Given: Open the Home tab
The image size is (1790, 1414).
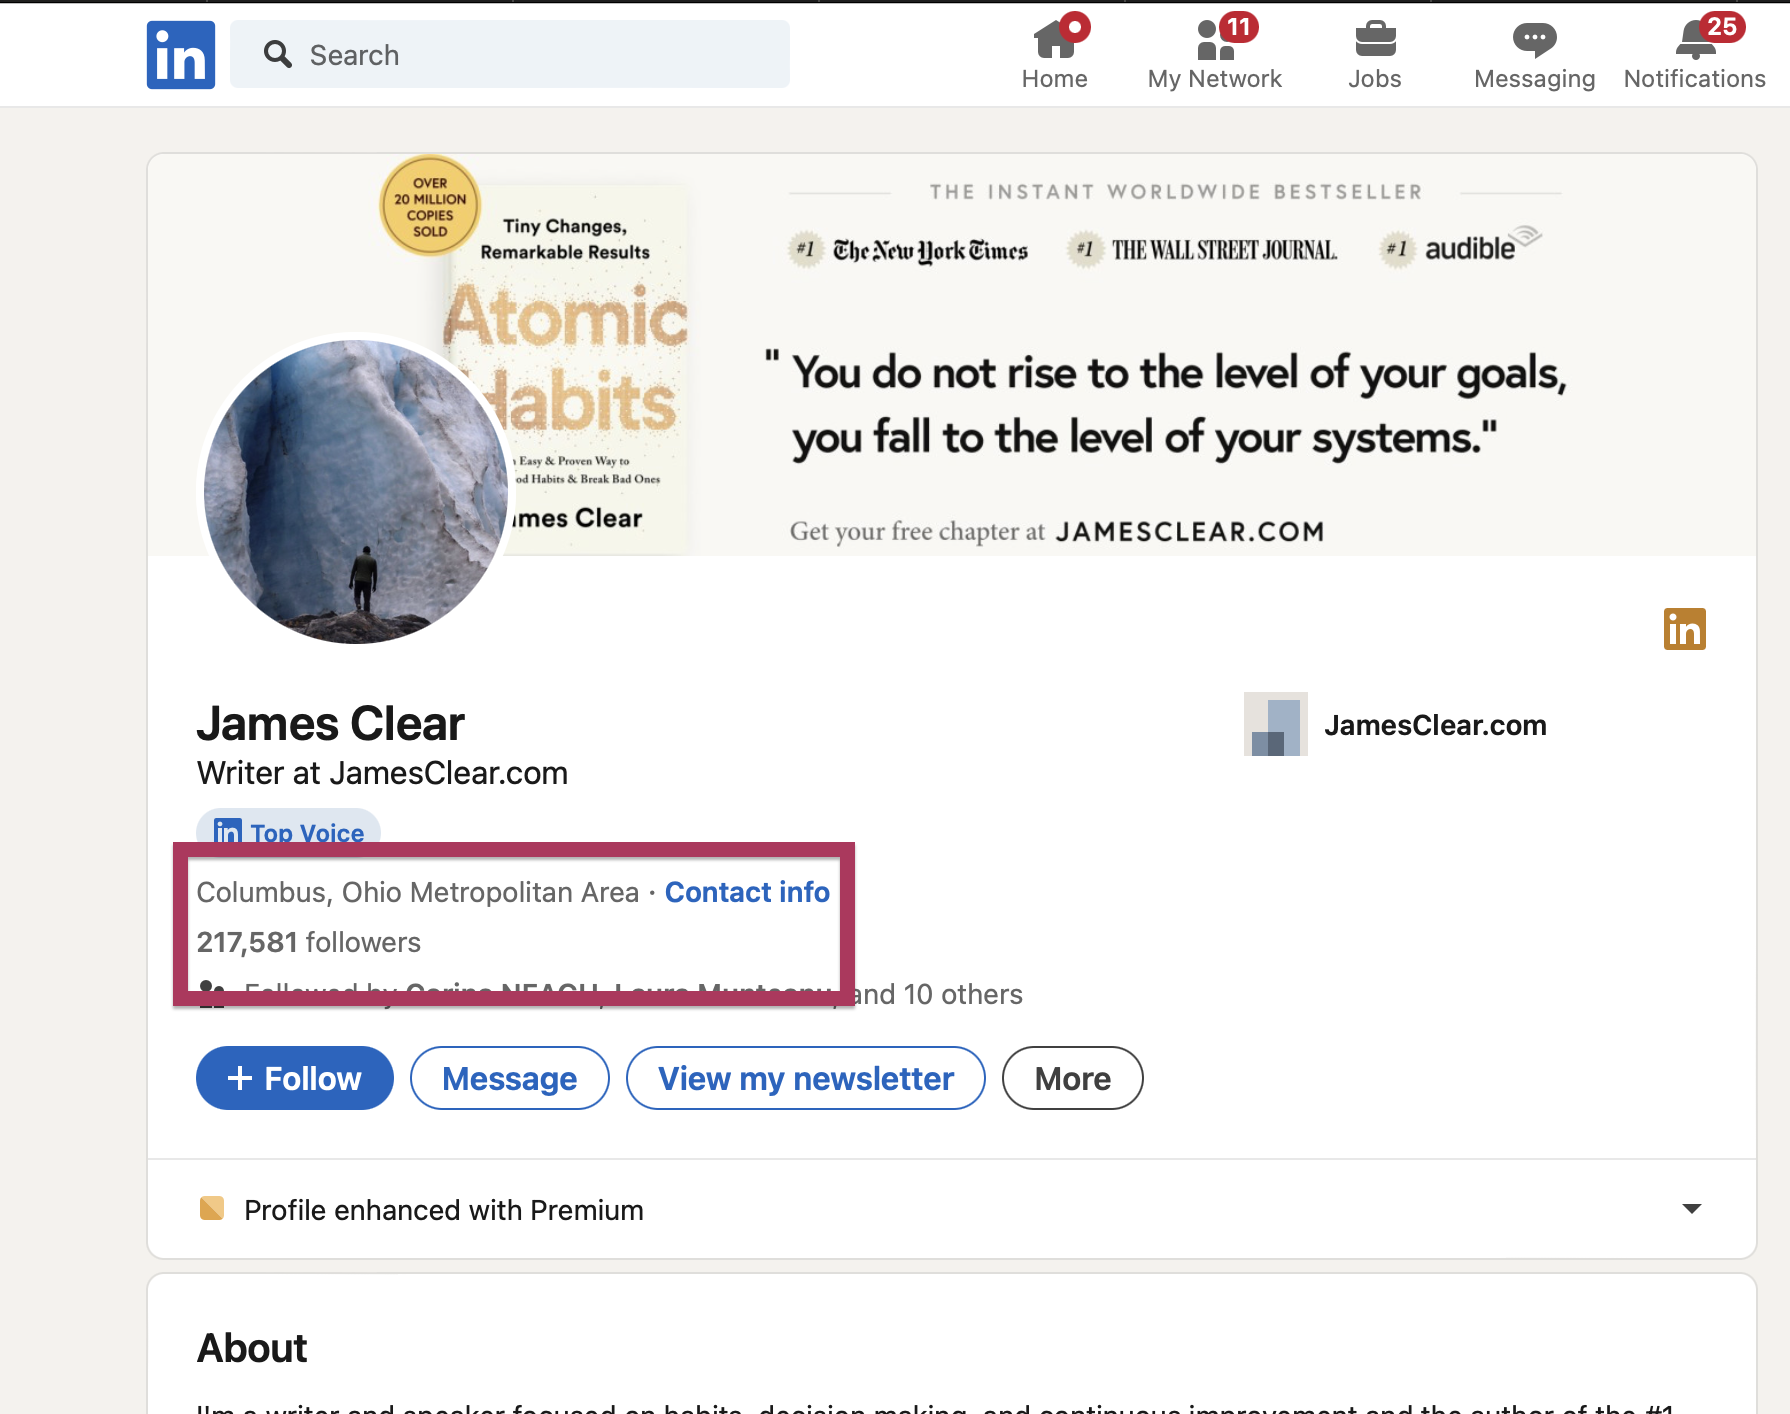Looking at the screenshot, I should pyautogui.click(x=1055, y=53).
